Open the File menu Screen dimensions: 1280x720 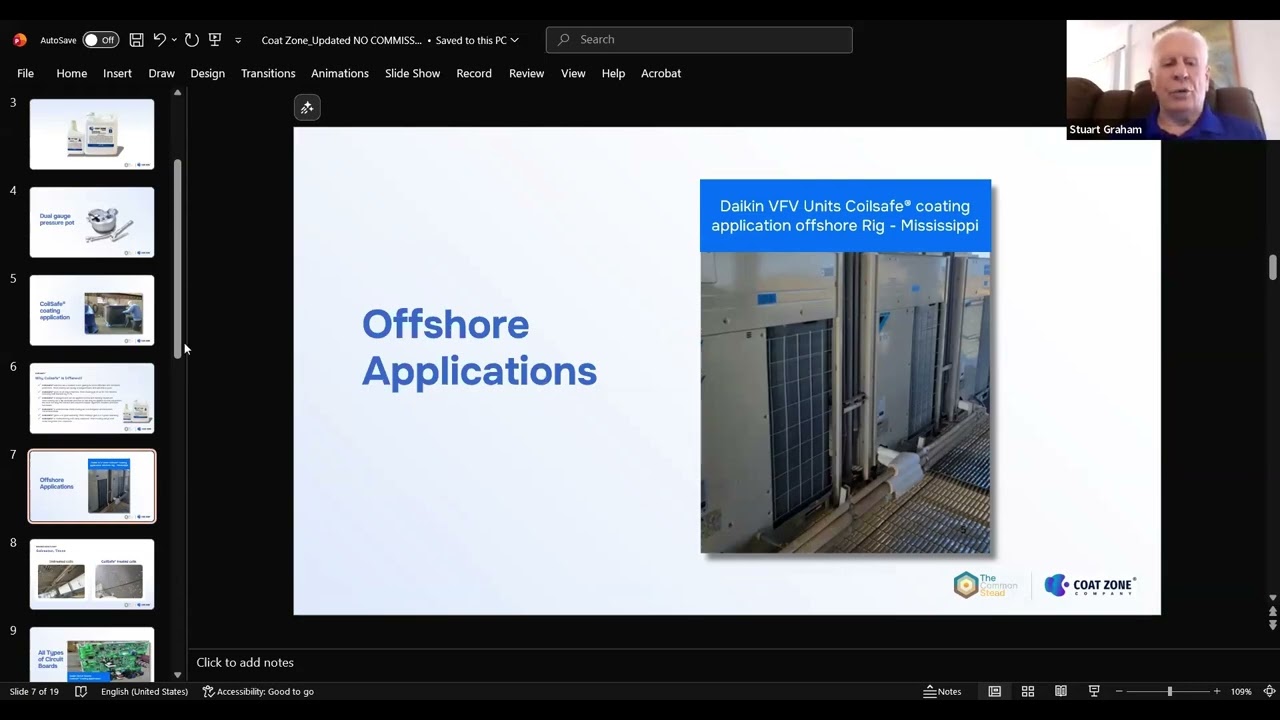pos(25,73)
